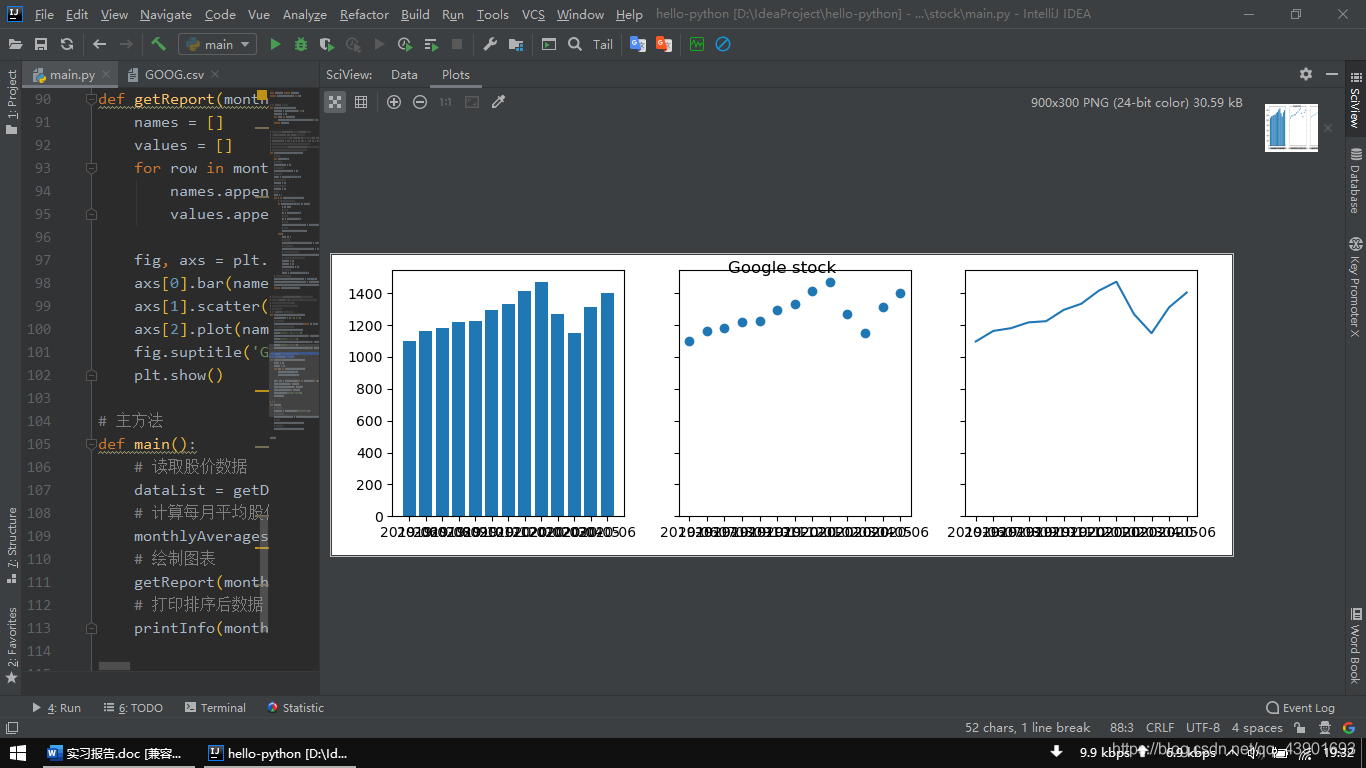
Task: Open Project Structure icon
Action: [516, 44]
